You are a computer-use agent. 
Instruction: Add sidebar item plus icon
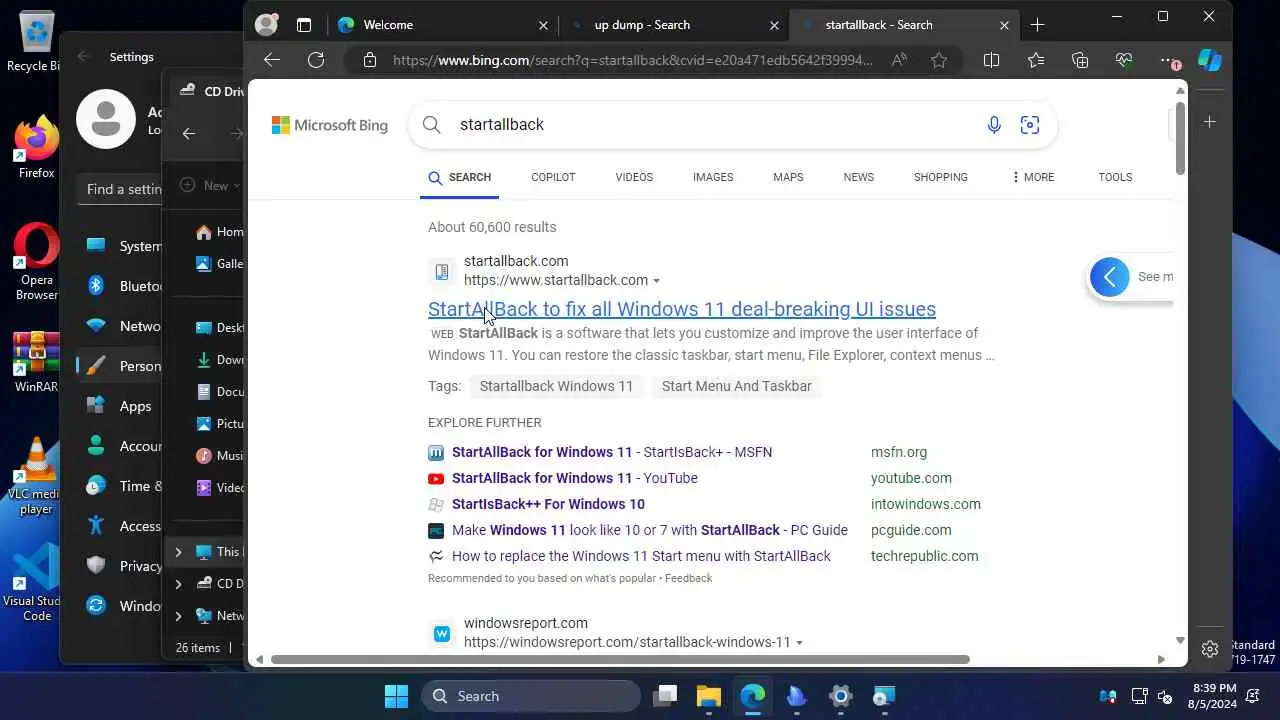(x=1210, y=121)
